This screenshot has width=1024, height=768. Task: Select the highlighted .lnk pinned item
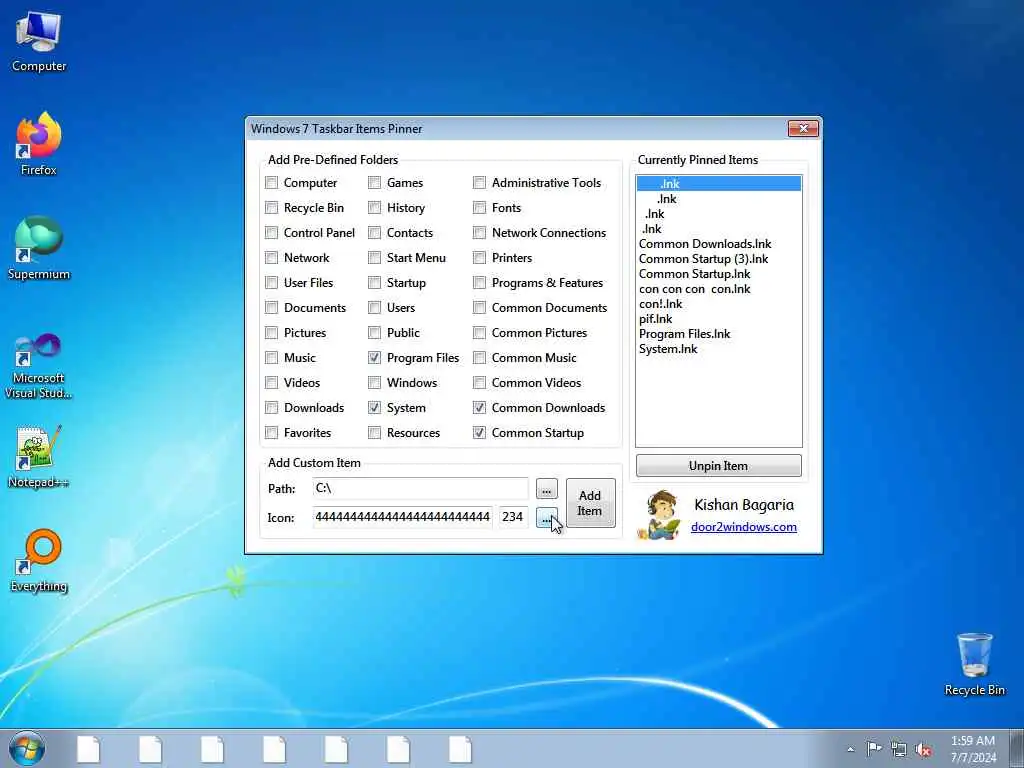point(718,184)
